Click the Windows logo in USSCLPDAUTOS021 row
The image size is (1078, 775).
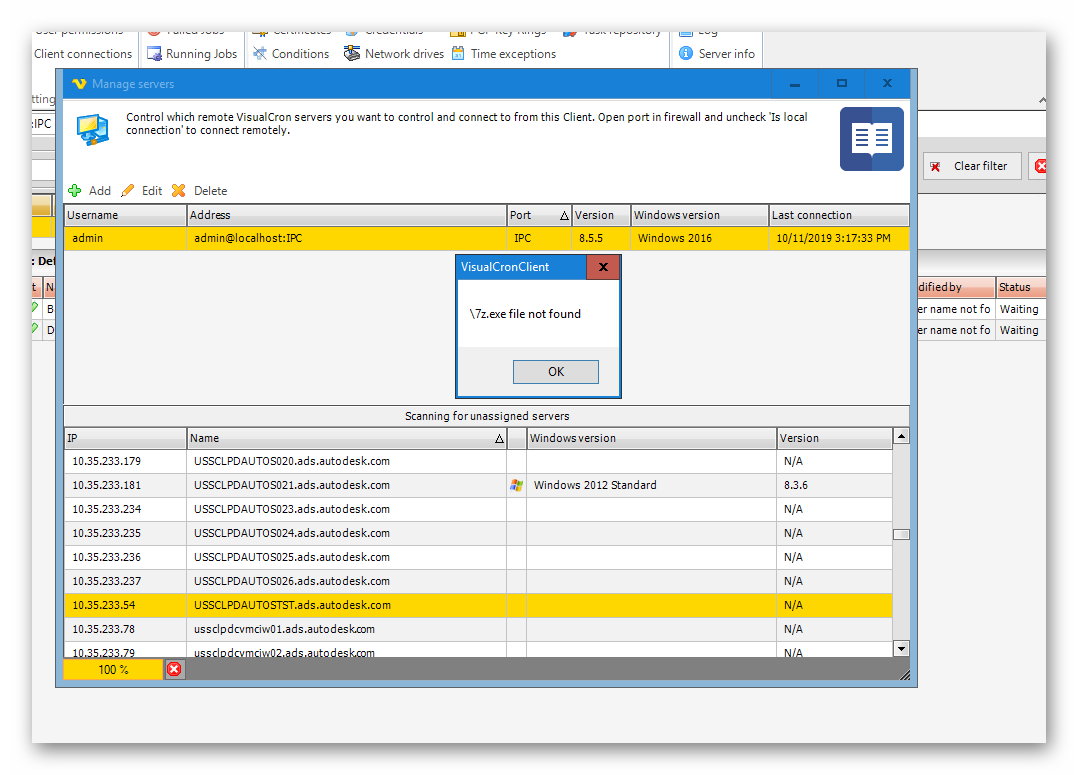coord(516,485)
